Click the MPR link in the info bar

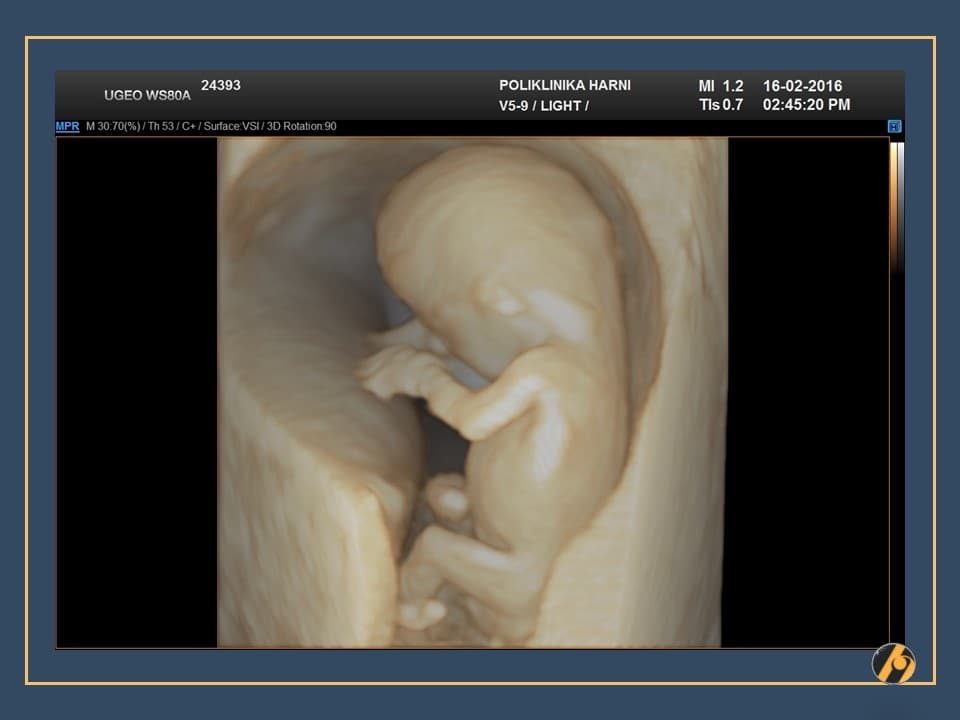pos(67,127)
